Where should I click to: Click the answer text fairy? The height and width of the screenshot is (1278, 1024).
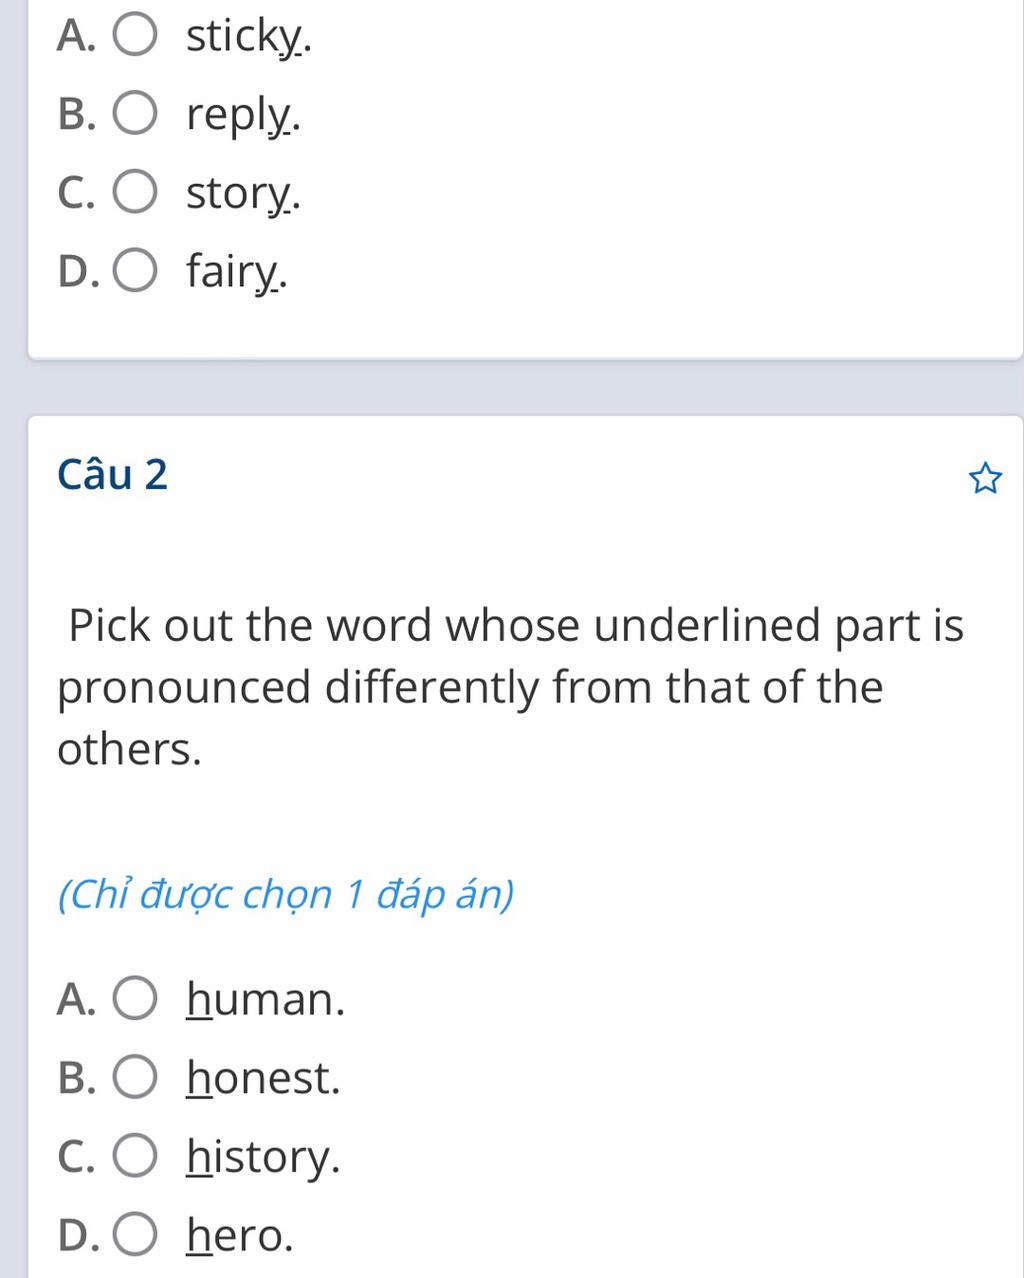click(236, 272)
